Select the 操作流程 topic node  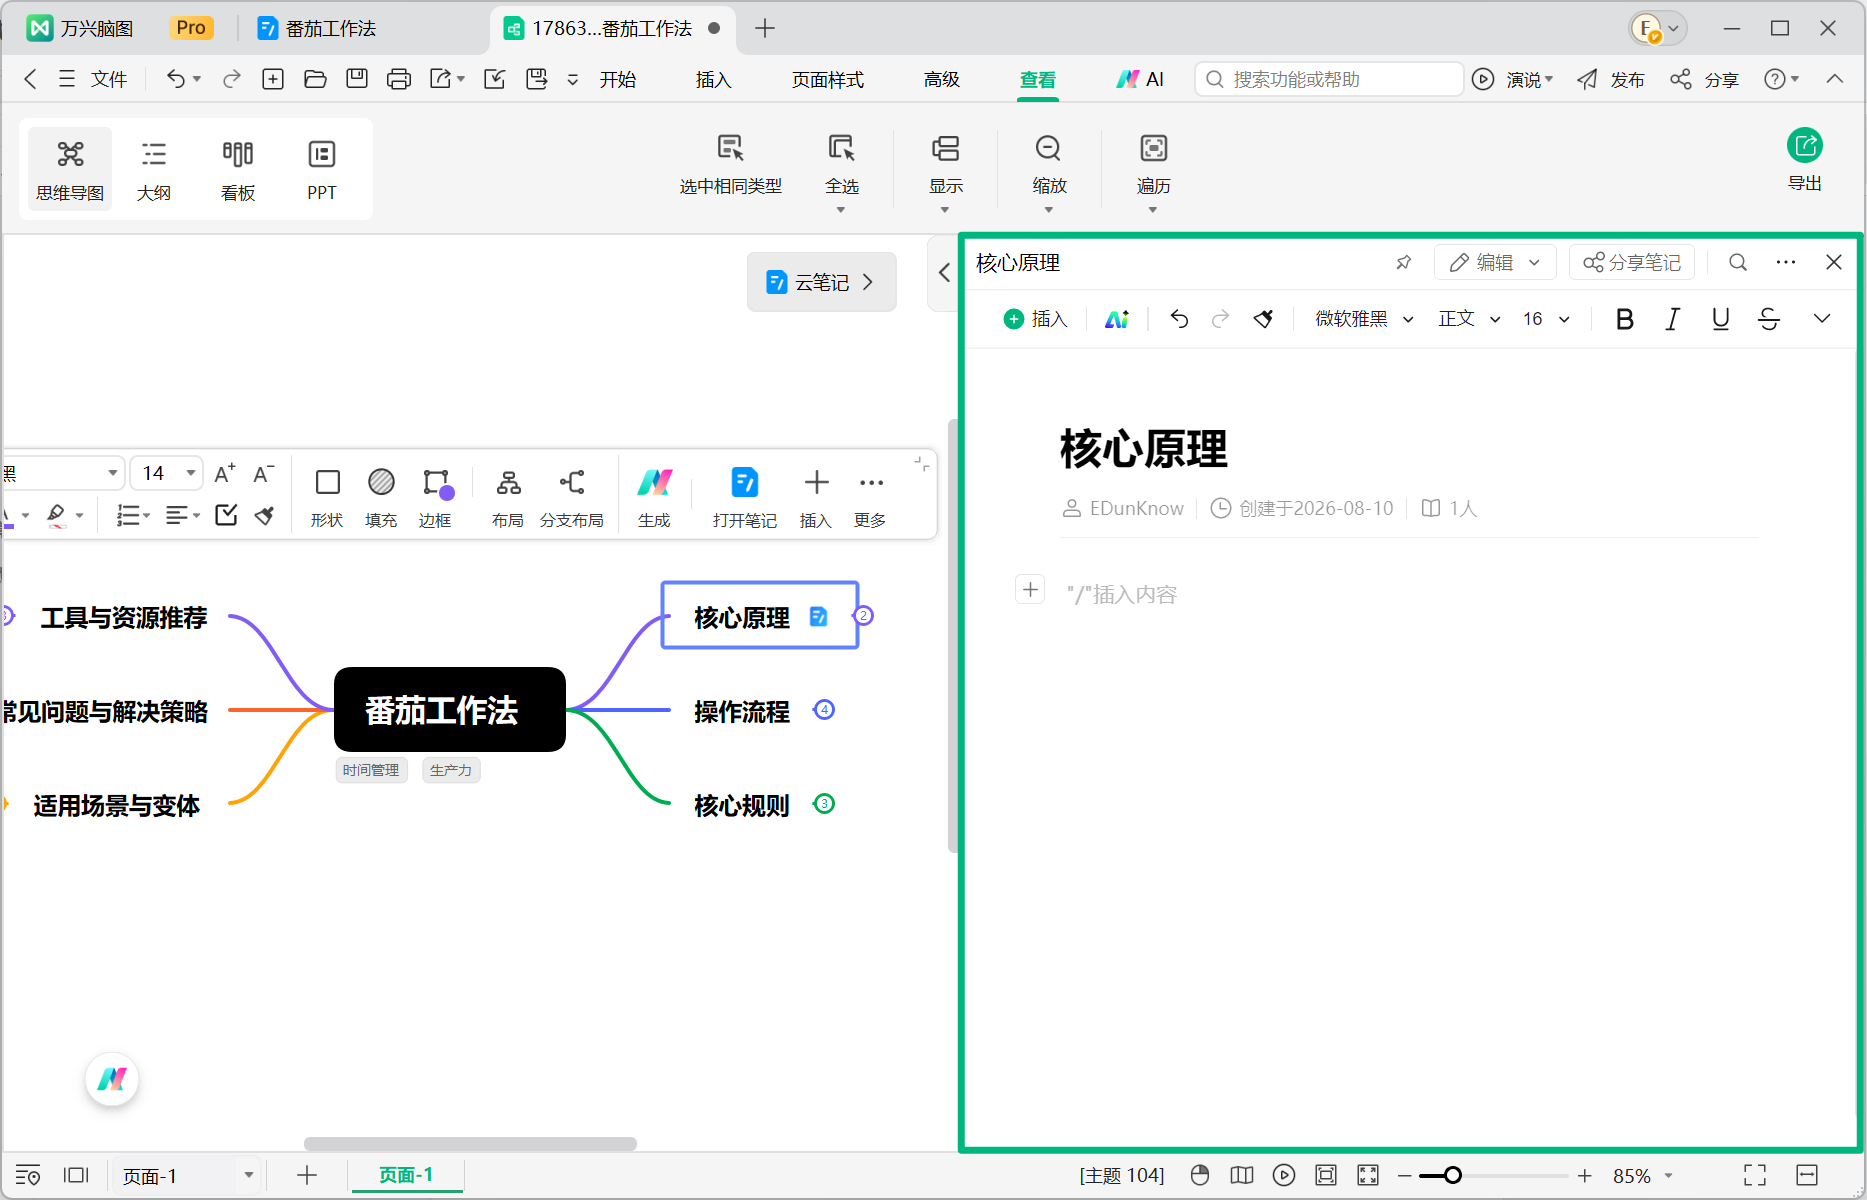tap(742, 711)
